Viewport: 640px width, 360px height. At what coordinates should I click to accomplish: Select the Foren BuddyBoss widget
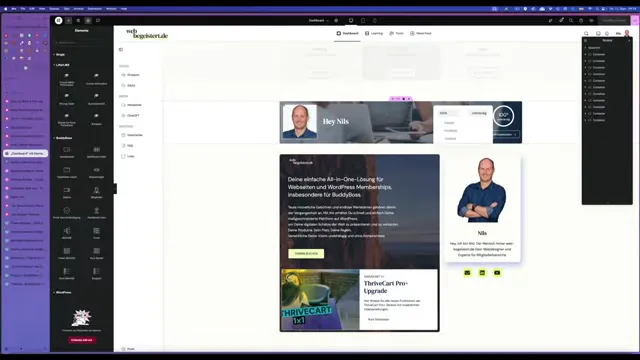[x=96, y=233]
